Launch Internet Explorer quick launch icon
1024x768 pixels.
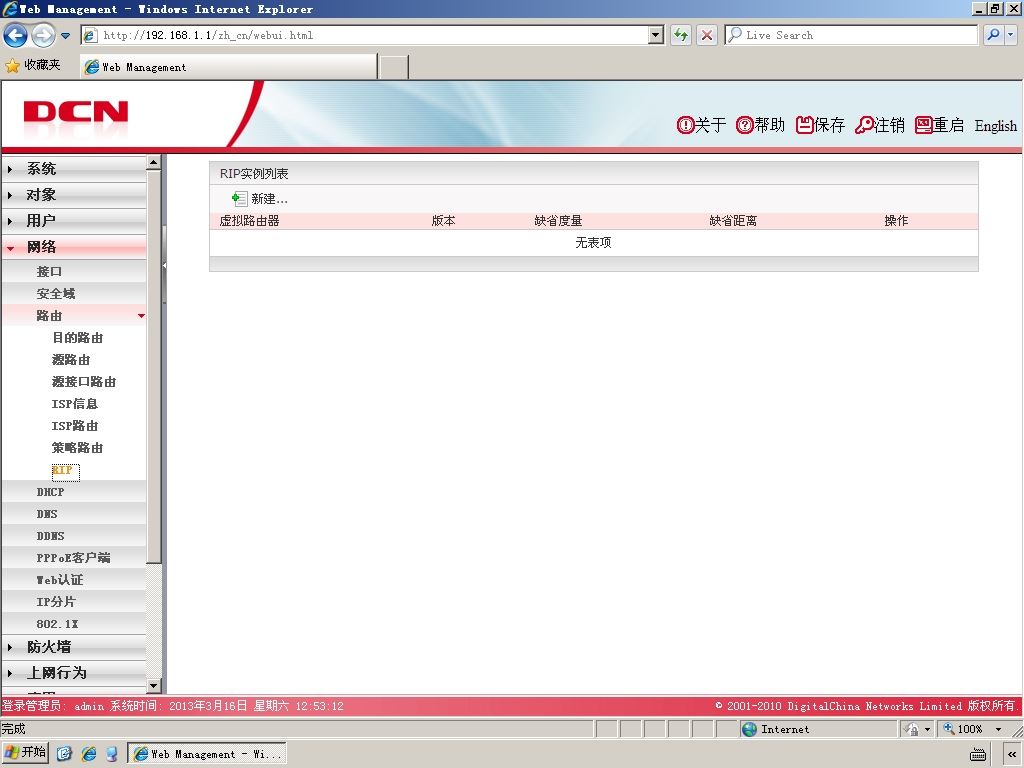click(x=88, y=754)
